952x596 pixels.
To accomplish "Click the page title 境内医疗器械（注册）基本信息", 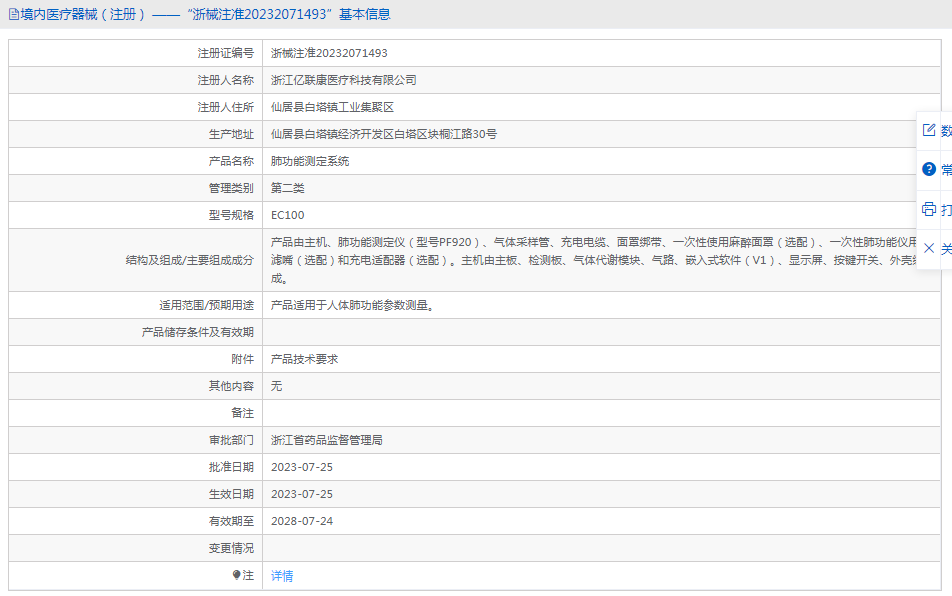I will pyautogui.click(x=205, y=14).
